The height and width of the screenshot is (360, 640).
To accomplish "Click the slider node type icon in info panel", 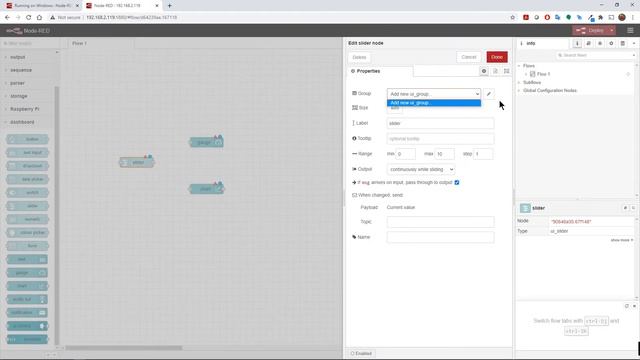I will click(x=525, y=208).
